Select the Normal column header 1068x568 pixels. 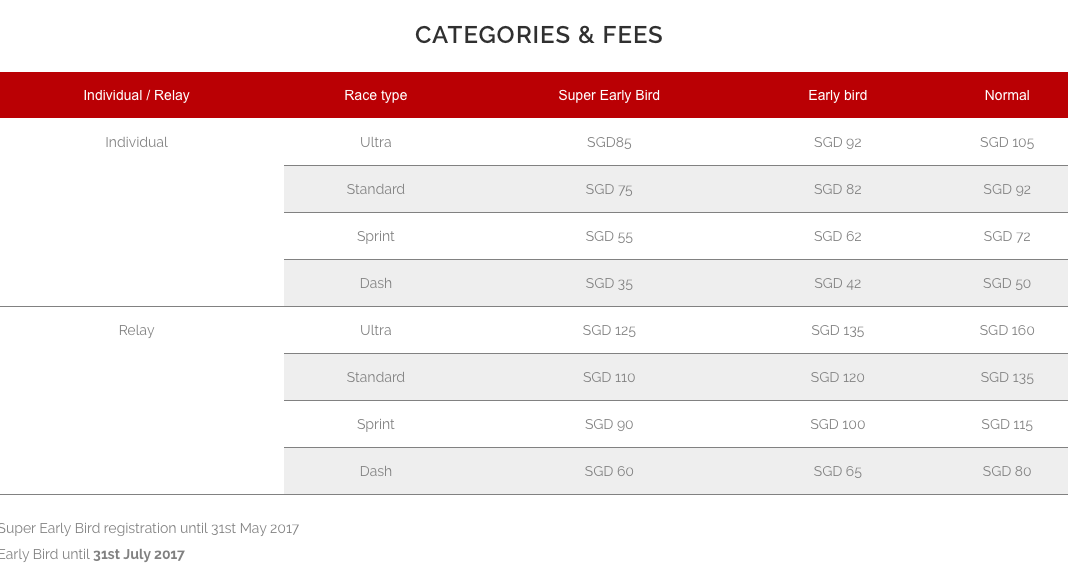(x=1007, y=95)
